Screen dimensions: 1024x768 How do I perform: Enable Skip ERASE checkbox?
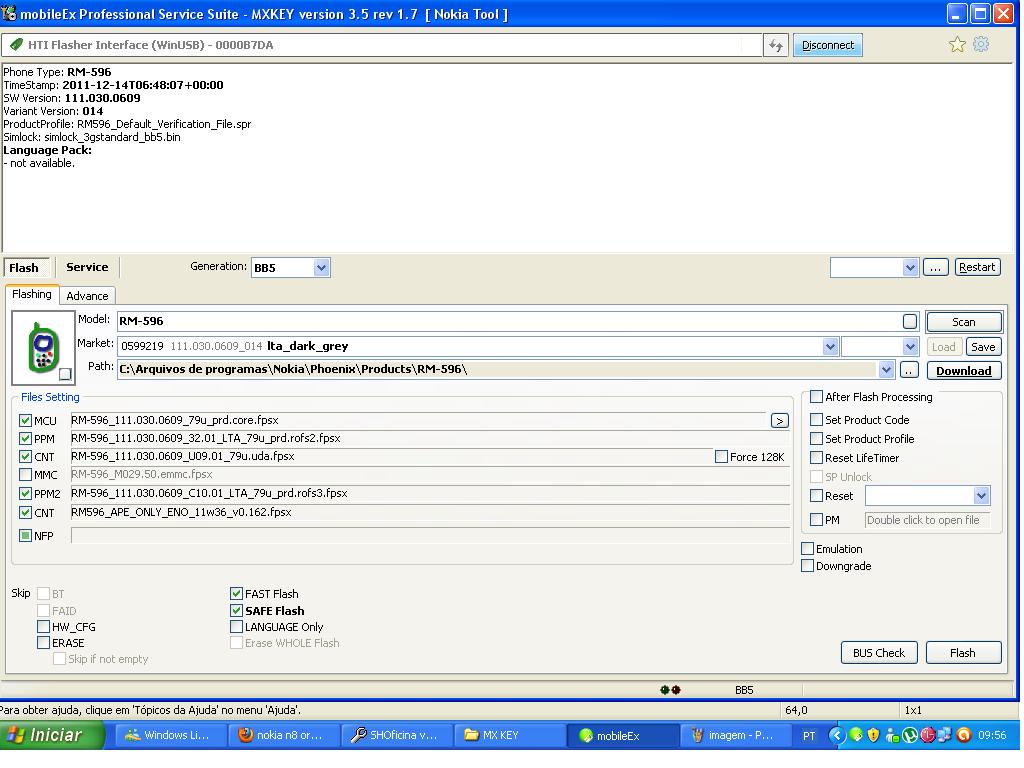(44, 643)
